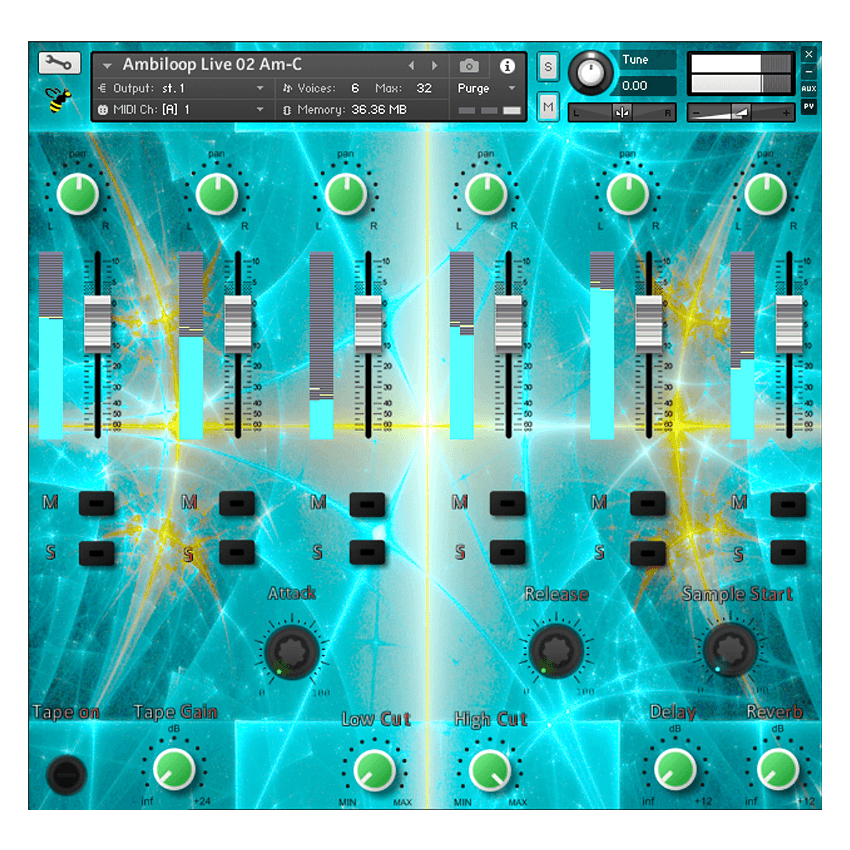Go to next instrument with right arrow

434,66
